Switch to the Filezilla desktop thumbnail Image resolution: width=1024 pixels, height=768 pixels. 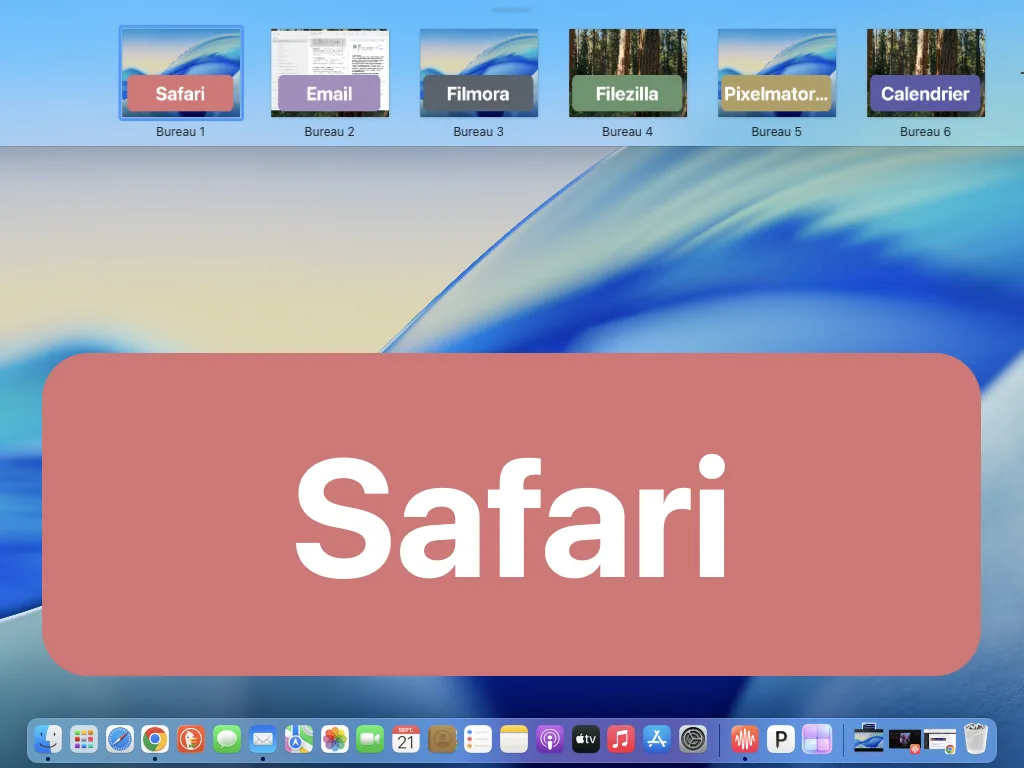[628, 73]
